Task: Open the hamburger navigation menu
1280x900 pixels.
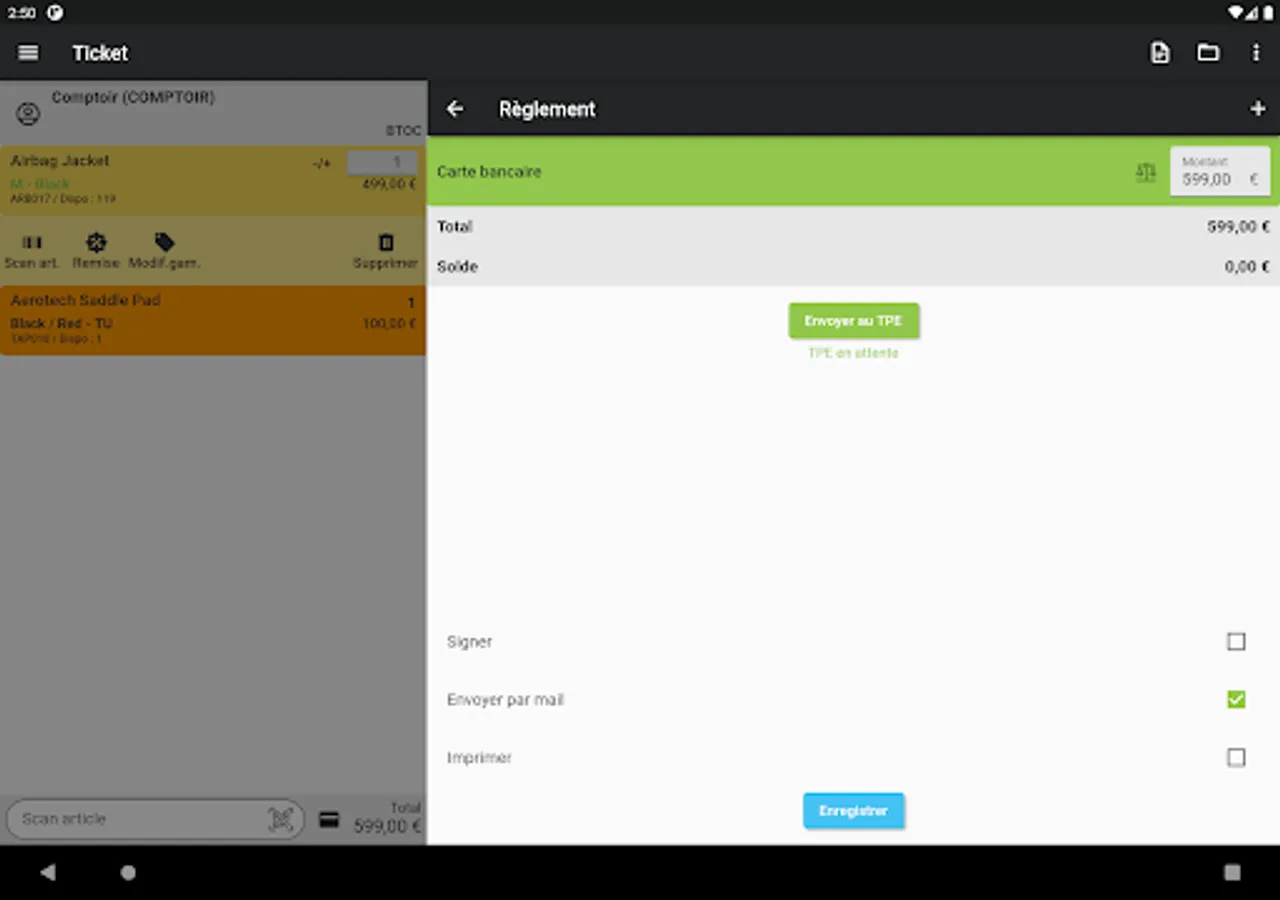Action: (x=28, y=53)
